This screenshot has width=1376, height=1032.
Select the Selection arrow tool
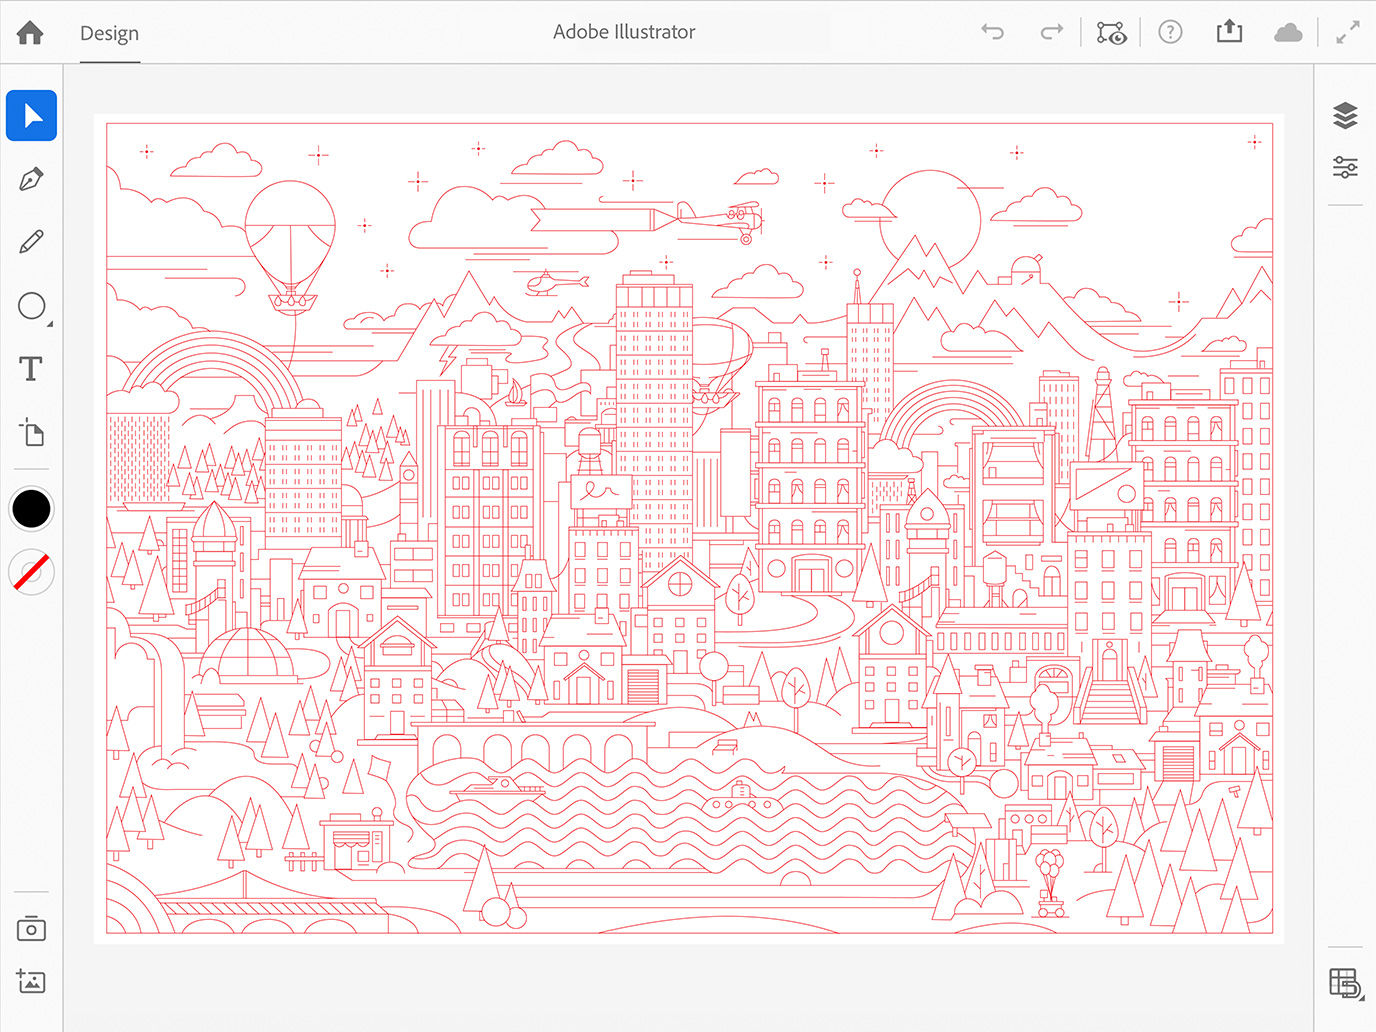pyautogui.click(x=31, y=116)
